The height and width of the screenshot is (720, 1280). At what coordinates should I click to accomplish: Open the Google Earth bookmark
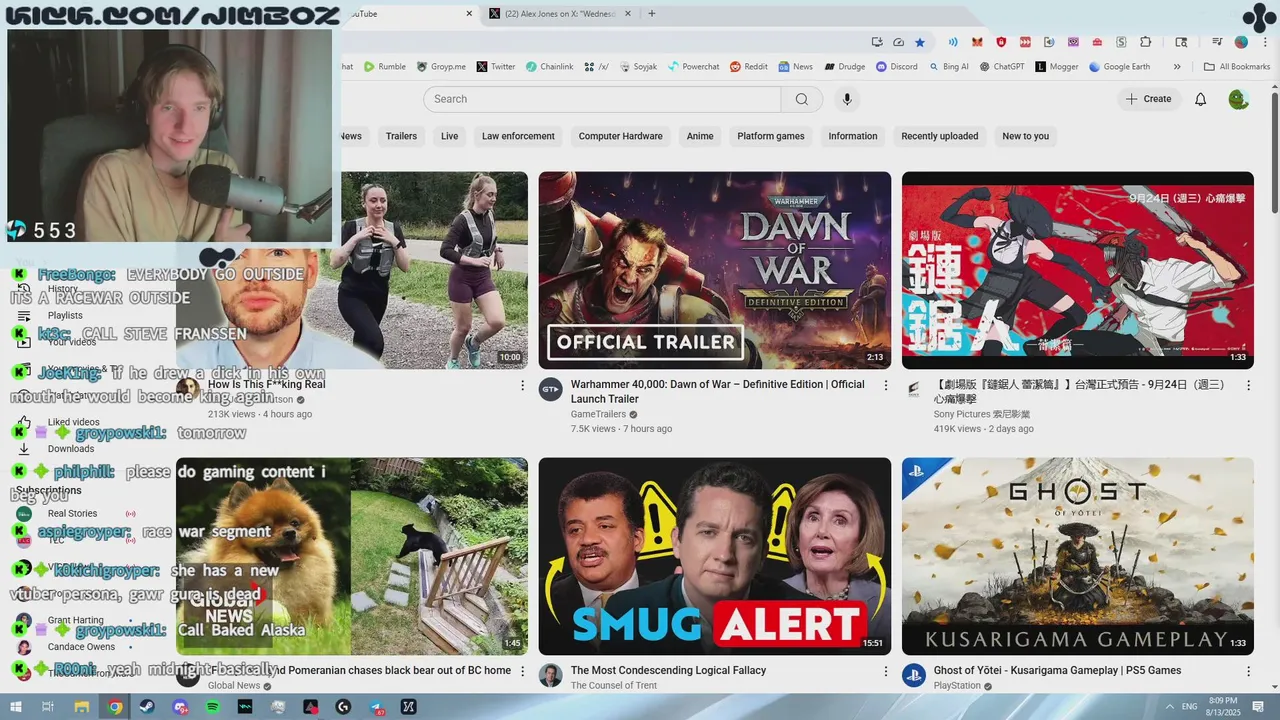(1119, 67)
